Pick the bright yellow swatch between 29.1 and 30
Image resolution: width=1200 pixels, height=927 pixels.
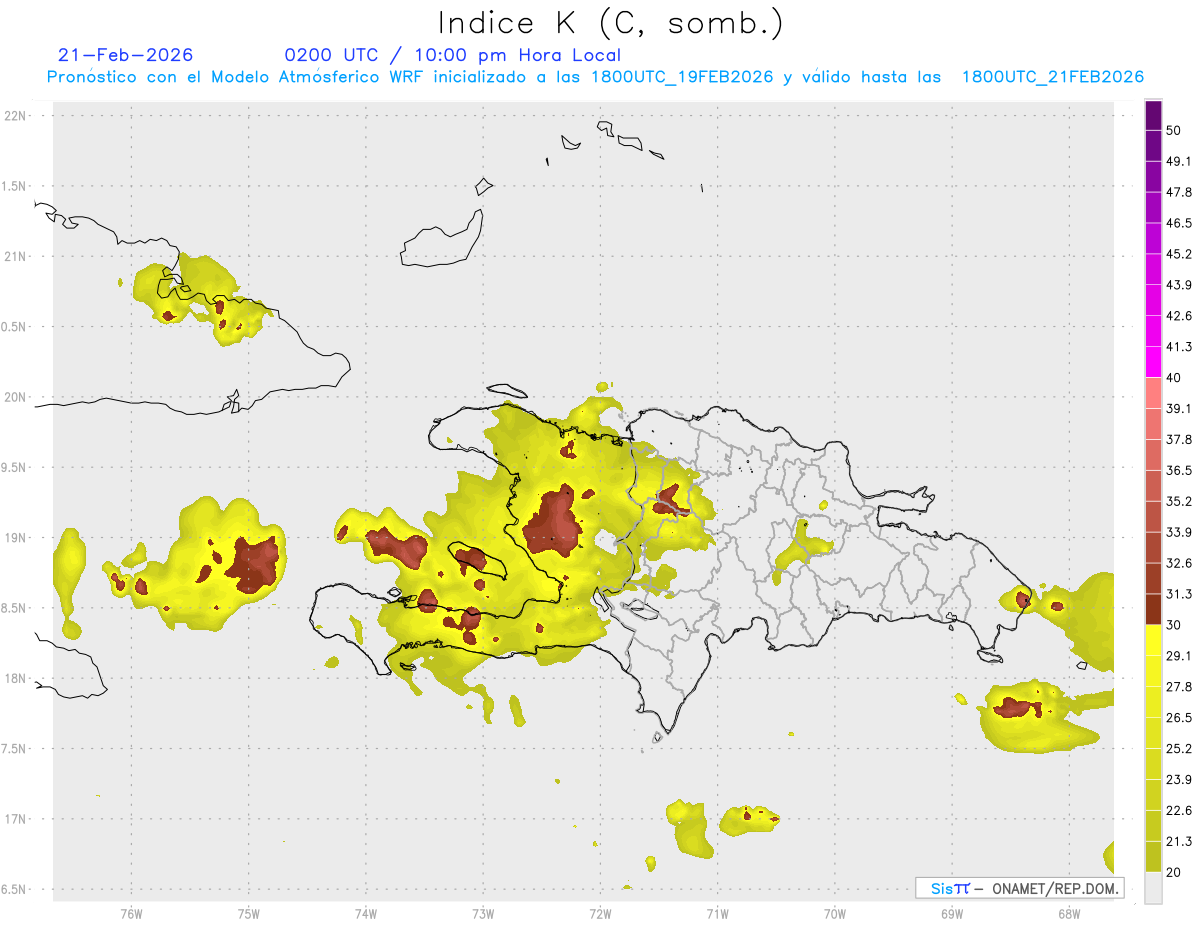[1153, 640]
